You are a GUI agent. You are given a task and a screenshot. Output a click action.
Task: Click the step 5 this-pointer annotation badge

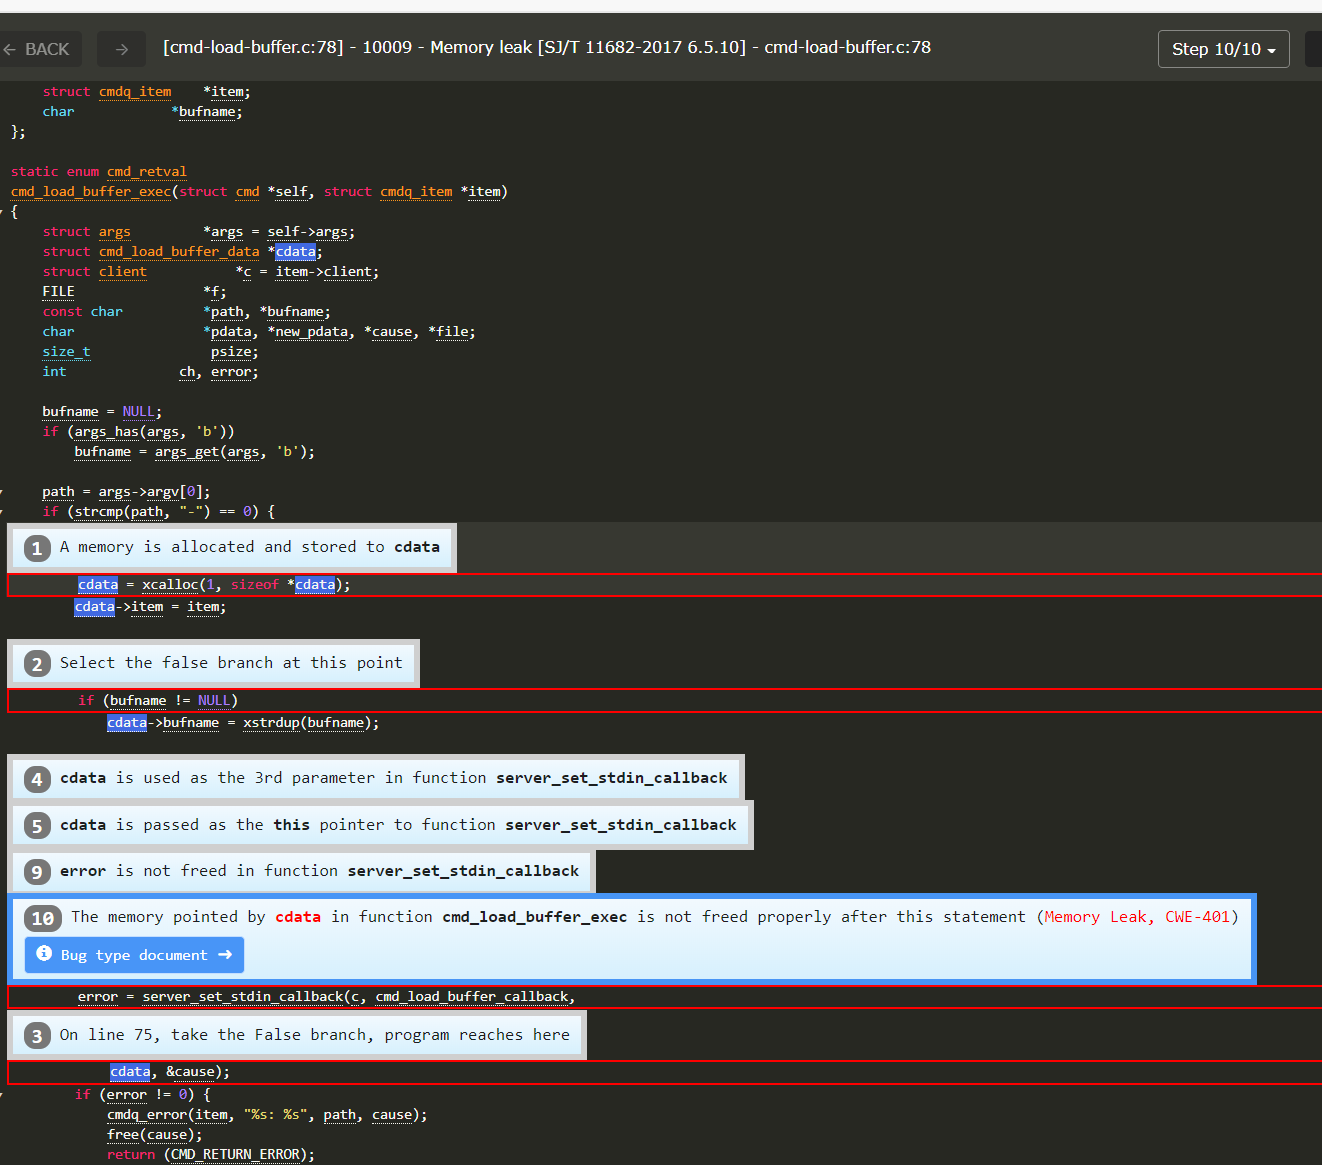[x=37, y=825]
